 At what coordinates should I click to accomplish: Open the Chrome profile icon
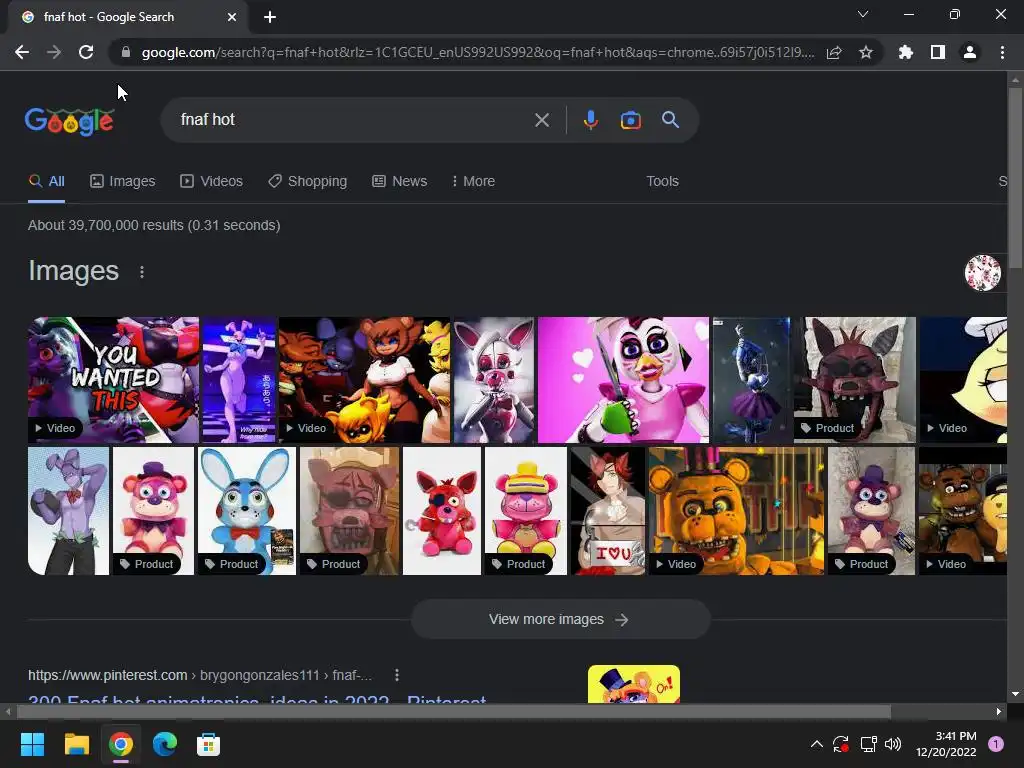pyautogui.click(x=970, y=52)
